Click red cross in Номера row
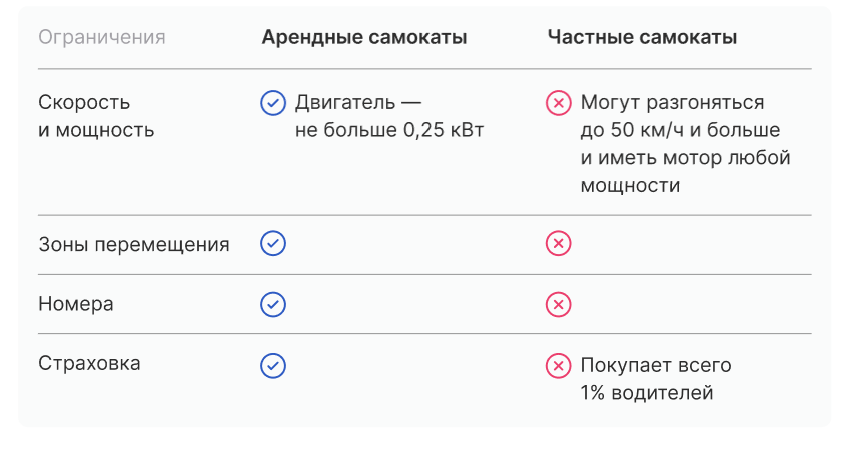This screenshot has width=855, height=459. click(x=558, y=304)
